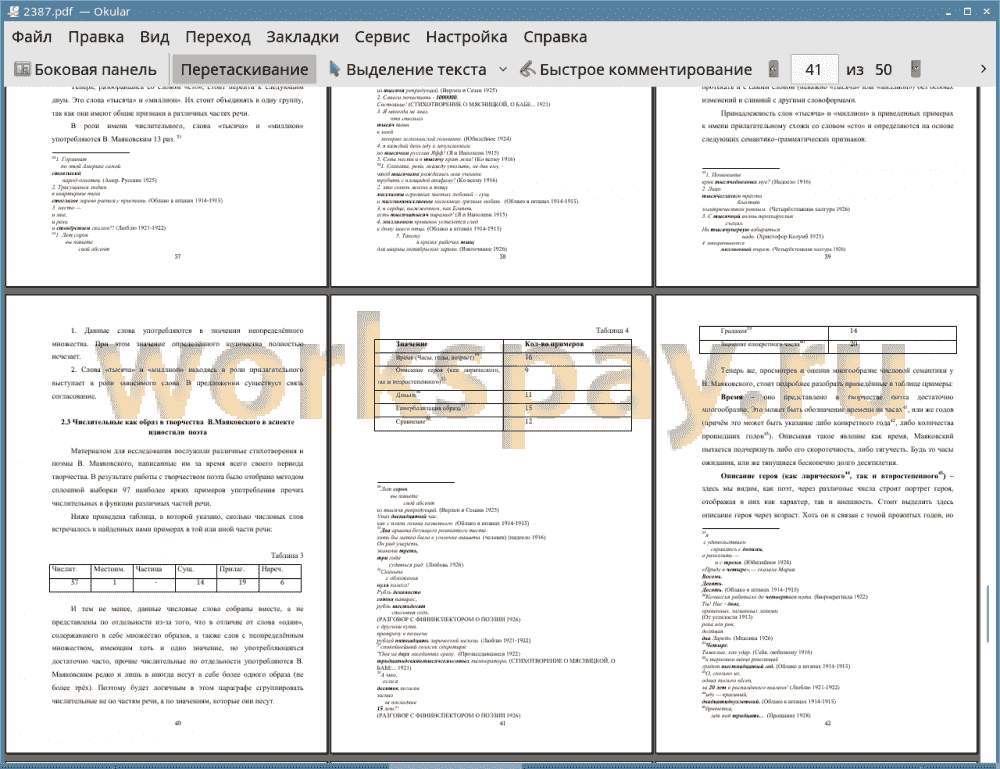Open the Файл menu
The image size is (1000, 769).
pyautogui.click(x=32, y=37)
